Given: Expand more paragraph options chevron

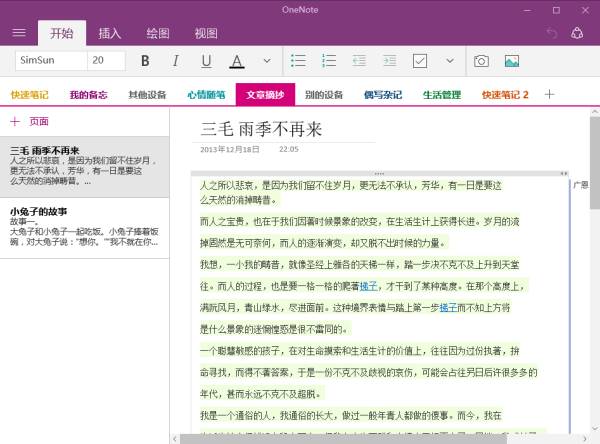Looking at the screenshot, I should click(x=450, y=60).
